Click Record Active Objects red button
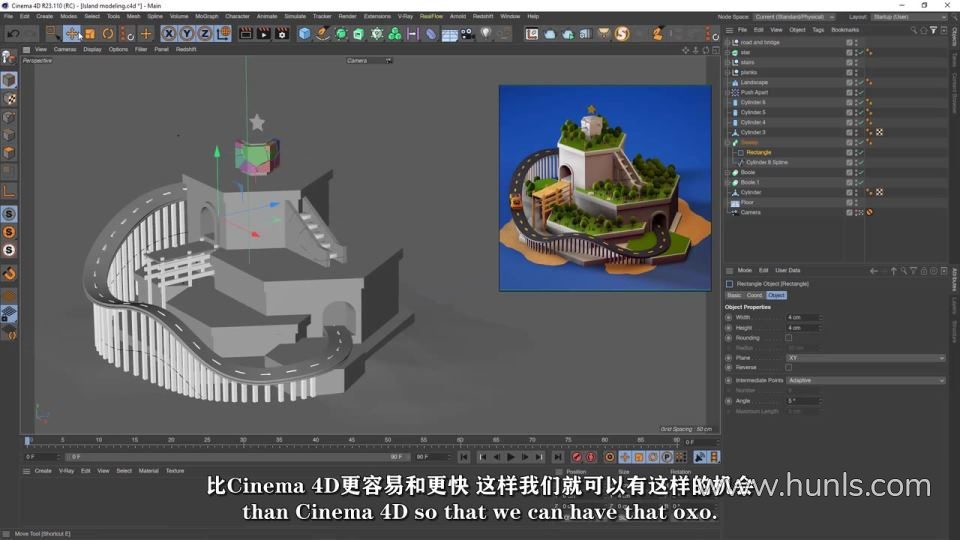960x540 pixels. (577, 457)
